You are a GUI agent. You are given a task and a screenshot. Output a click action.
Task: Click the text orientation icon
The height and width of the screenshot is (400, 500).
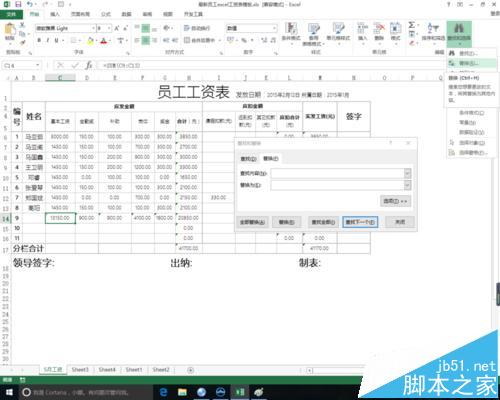tap(167, 28)
